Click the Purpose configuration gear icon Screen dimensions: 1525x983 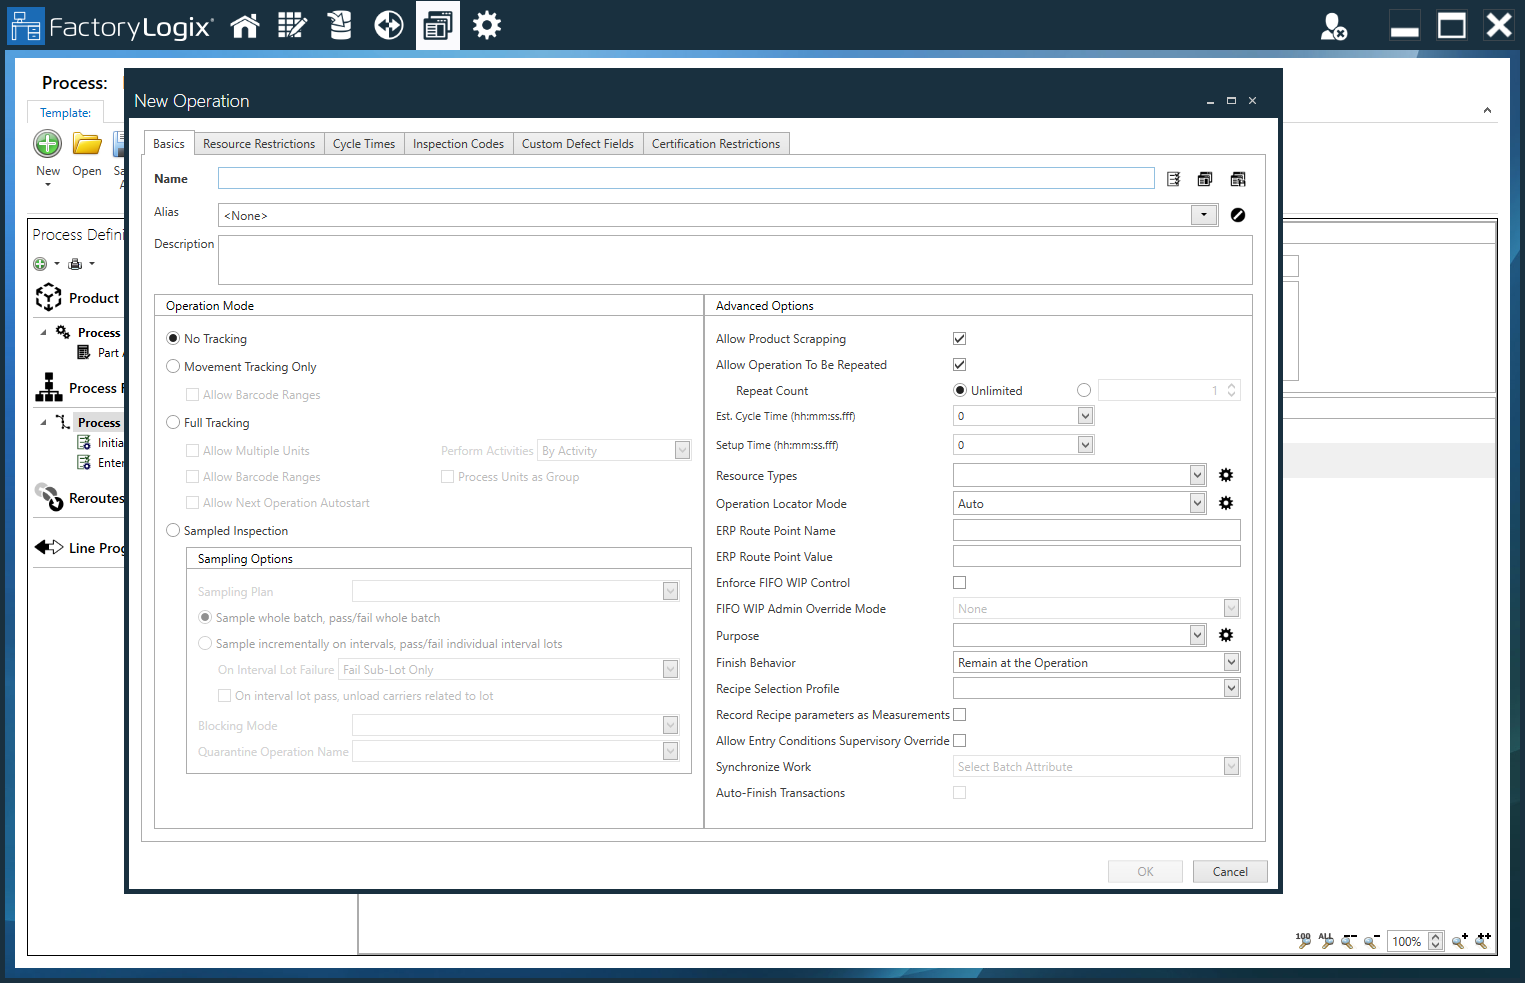pyautogui.click(x=1226, y=634)
